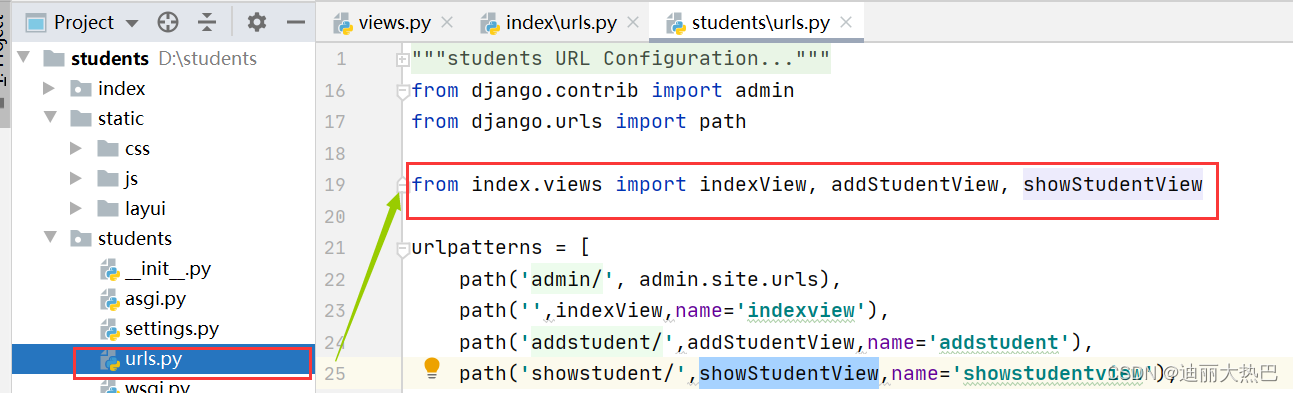
Task: Toggle import fold marker on line 16
Action: (x=403, y=91)
